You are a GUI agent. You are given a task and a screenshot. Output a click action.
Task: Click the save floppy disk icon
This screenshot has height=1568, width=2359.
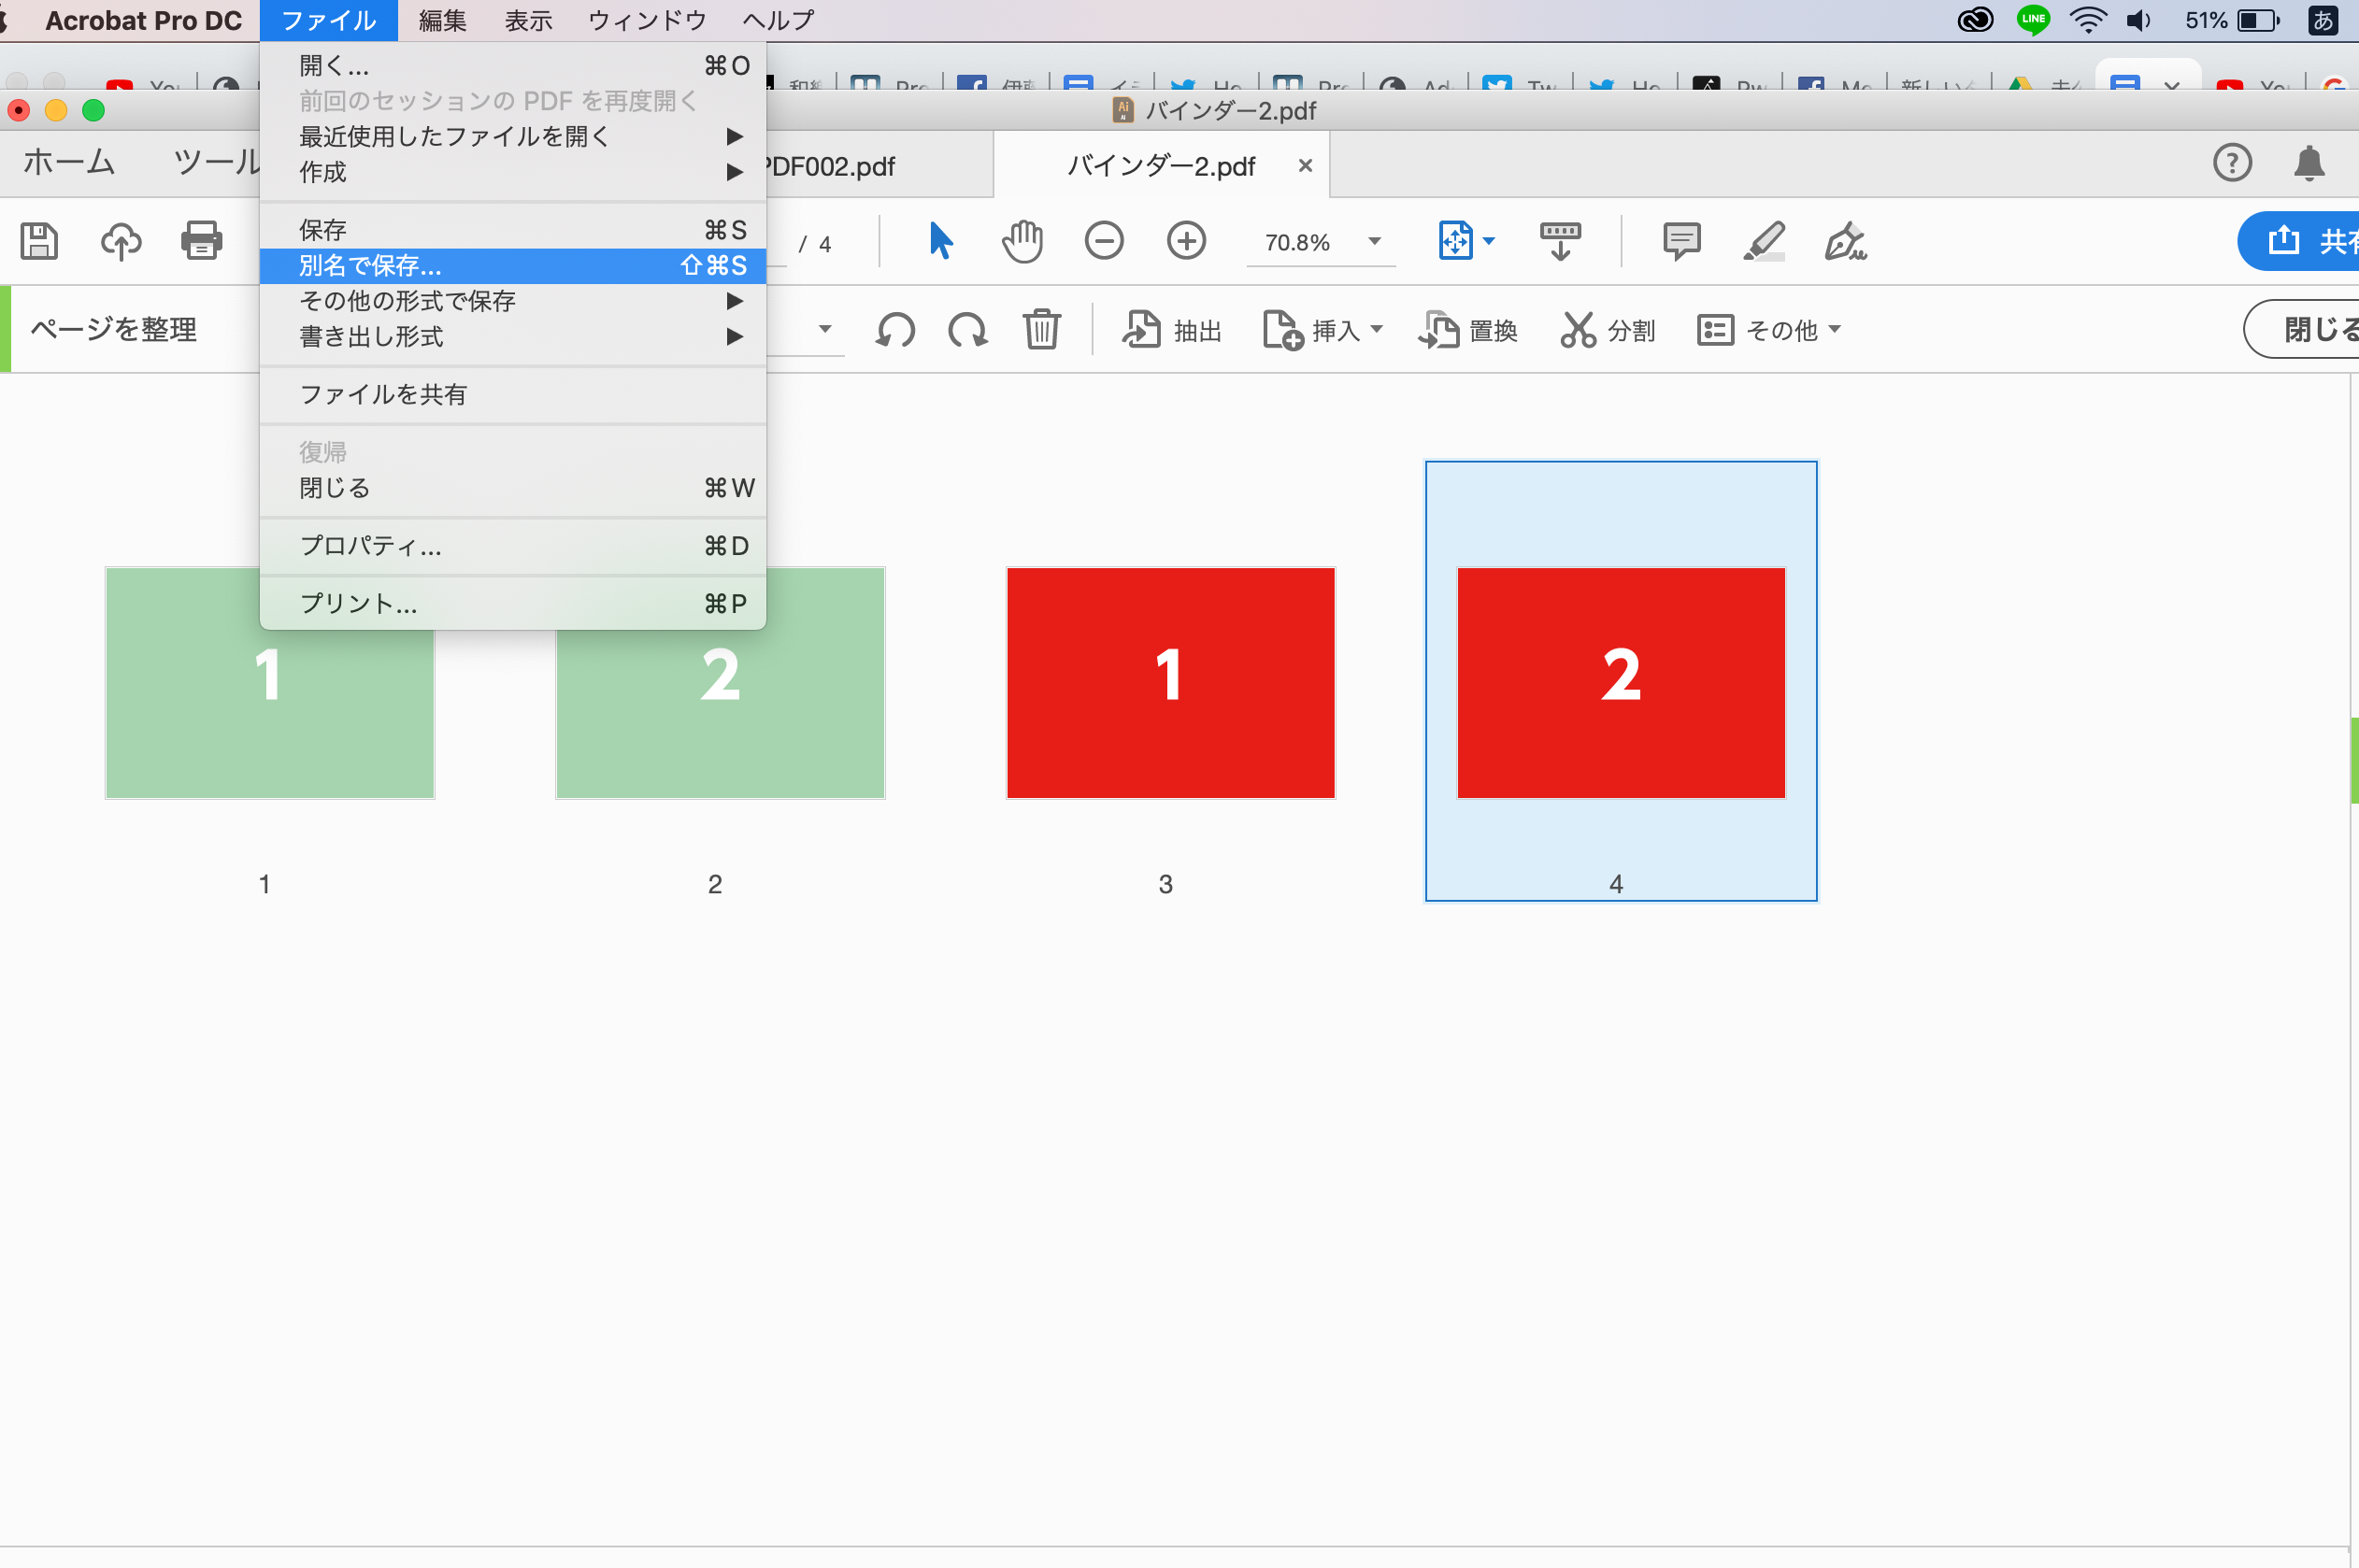(39, 241)
